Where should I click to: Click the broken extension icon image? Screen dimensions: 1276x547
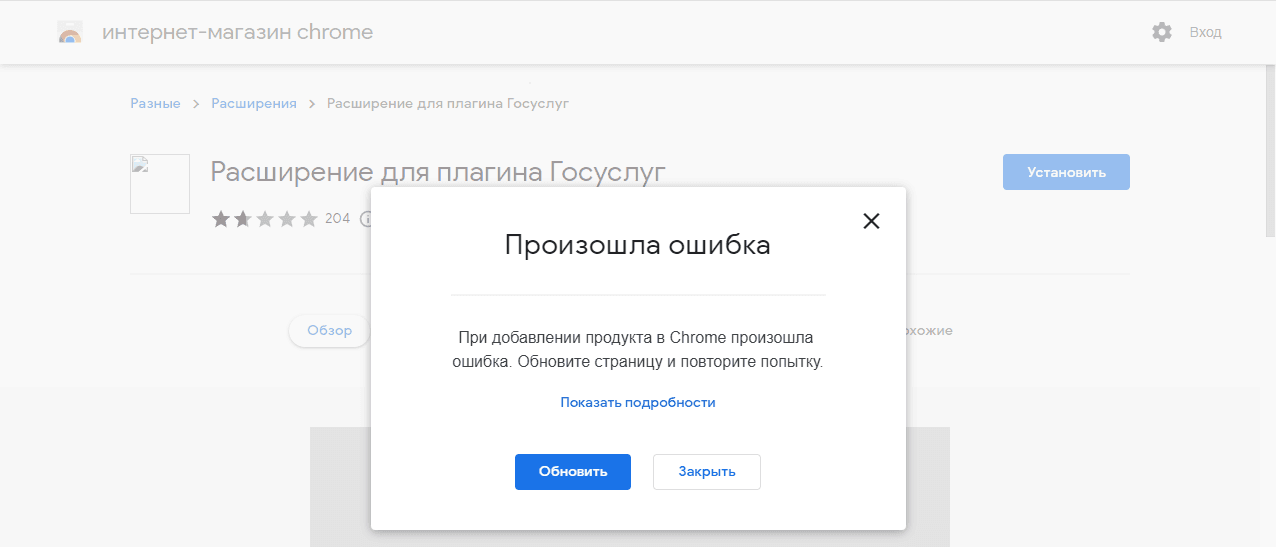click(160, 184)
